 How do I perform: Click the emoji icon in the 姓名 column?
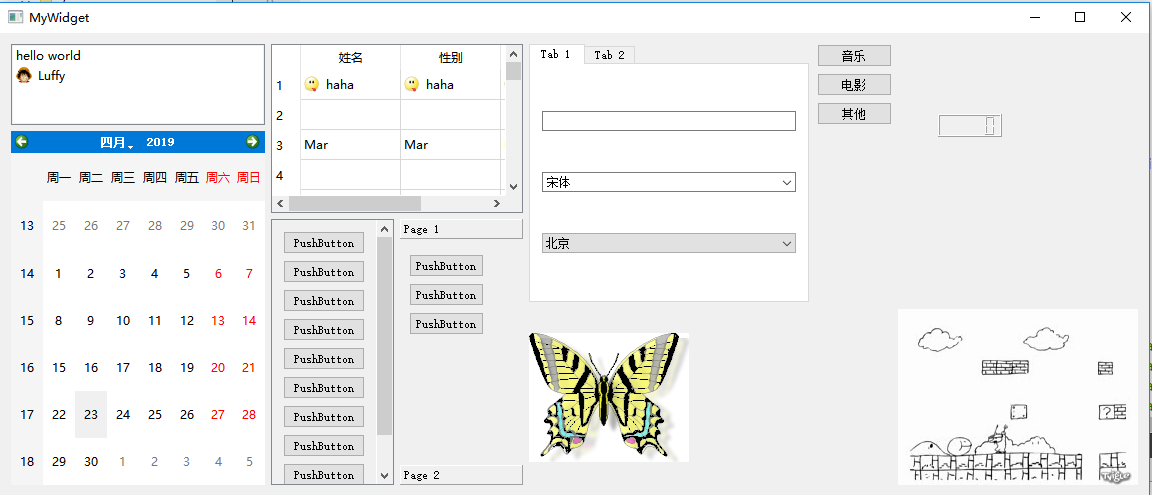312,84
